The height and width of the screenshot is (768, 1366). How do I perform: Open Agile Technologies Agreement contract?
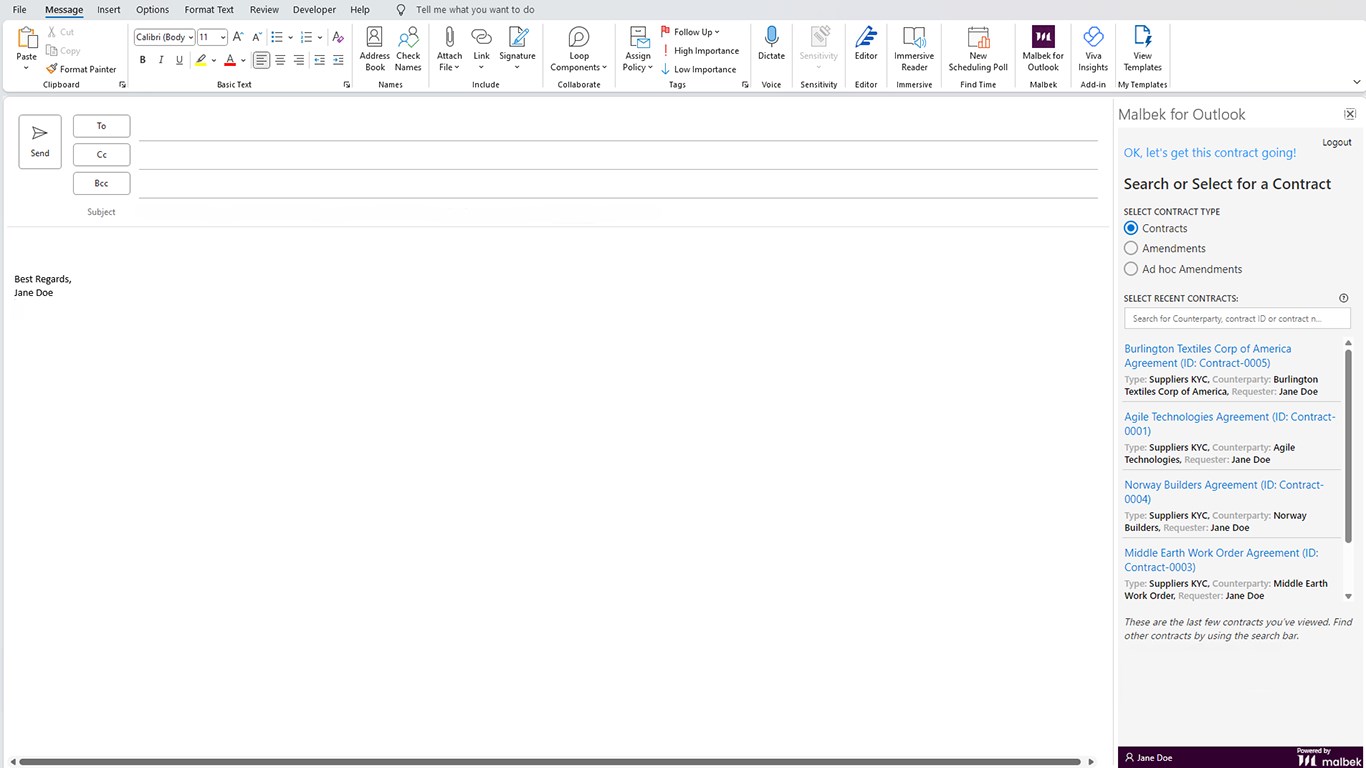point(1230,424)
